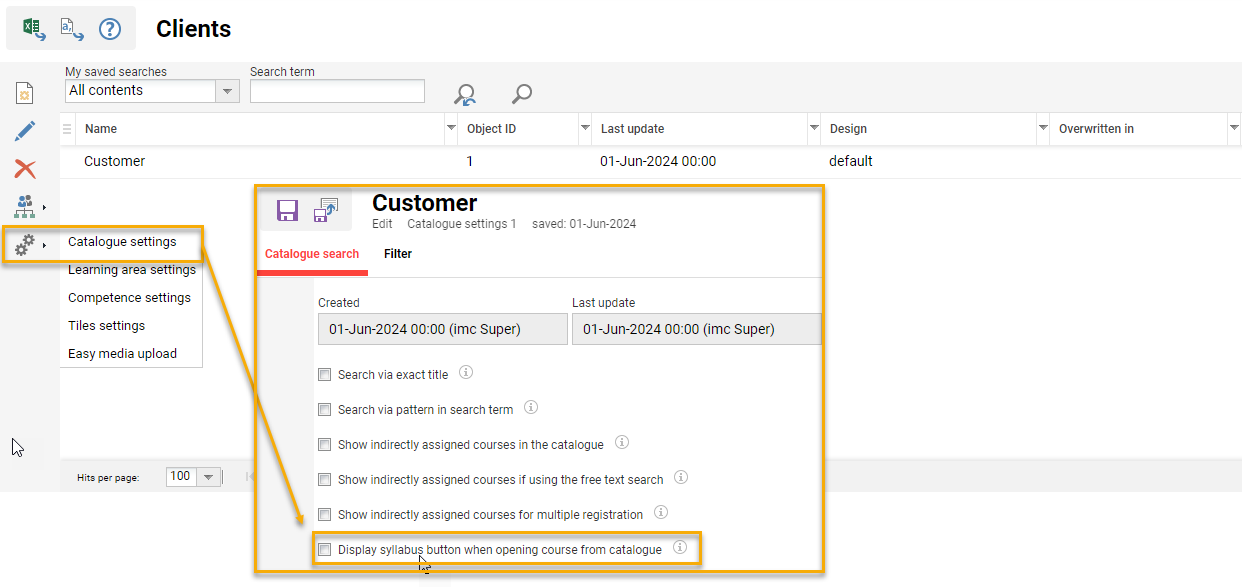Open the Object ID link for Customer

[469, 160]
